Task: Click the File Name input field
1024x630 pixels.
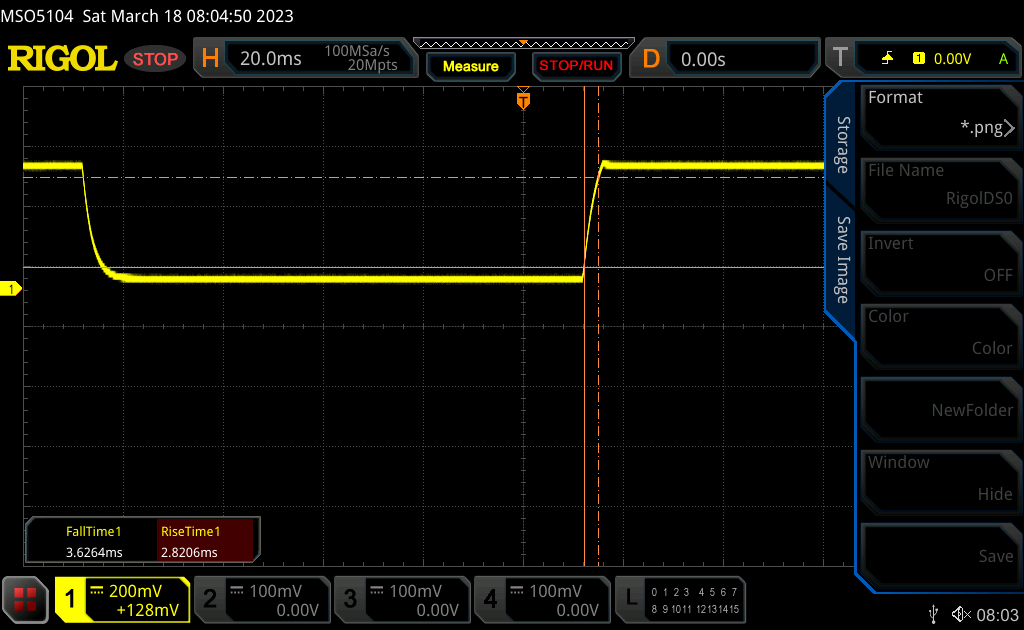Action: (x=939, y=186)
